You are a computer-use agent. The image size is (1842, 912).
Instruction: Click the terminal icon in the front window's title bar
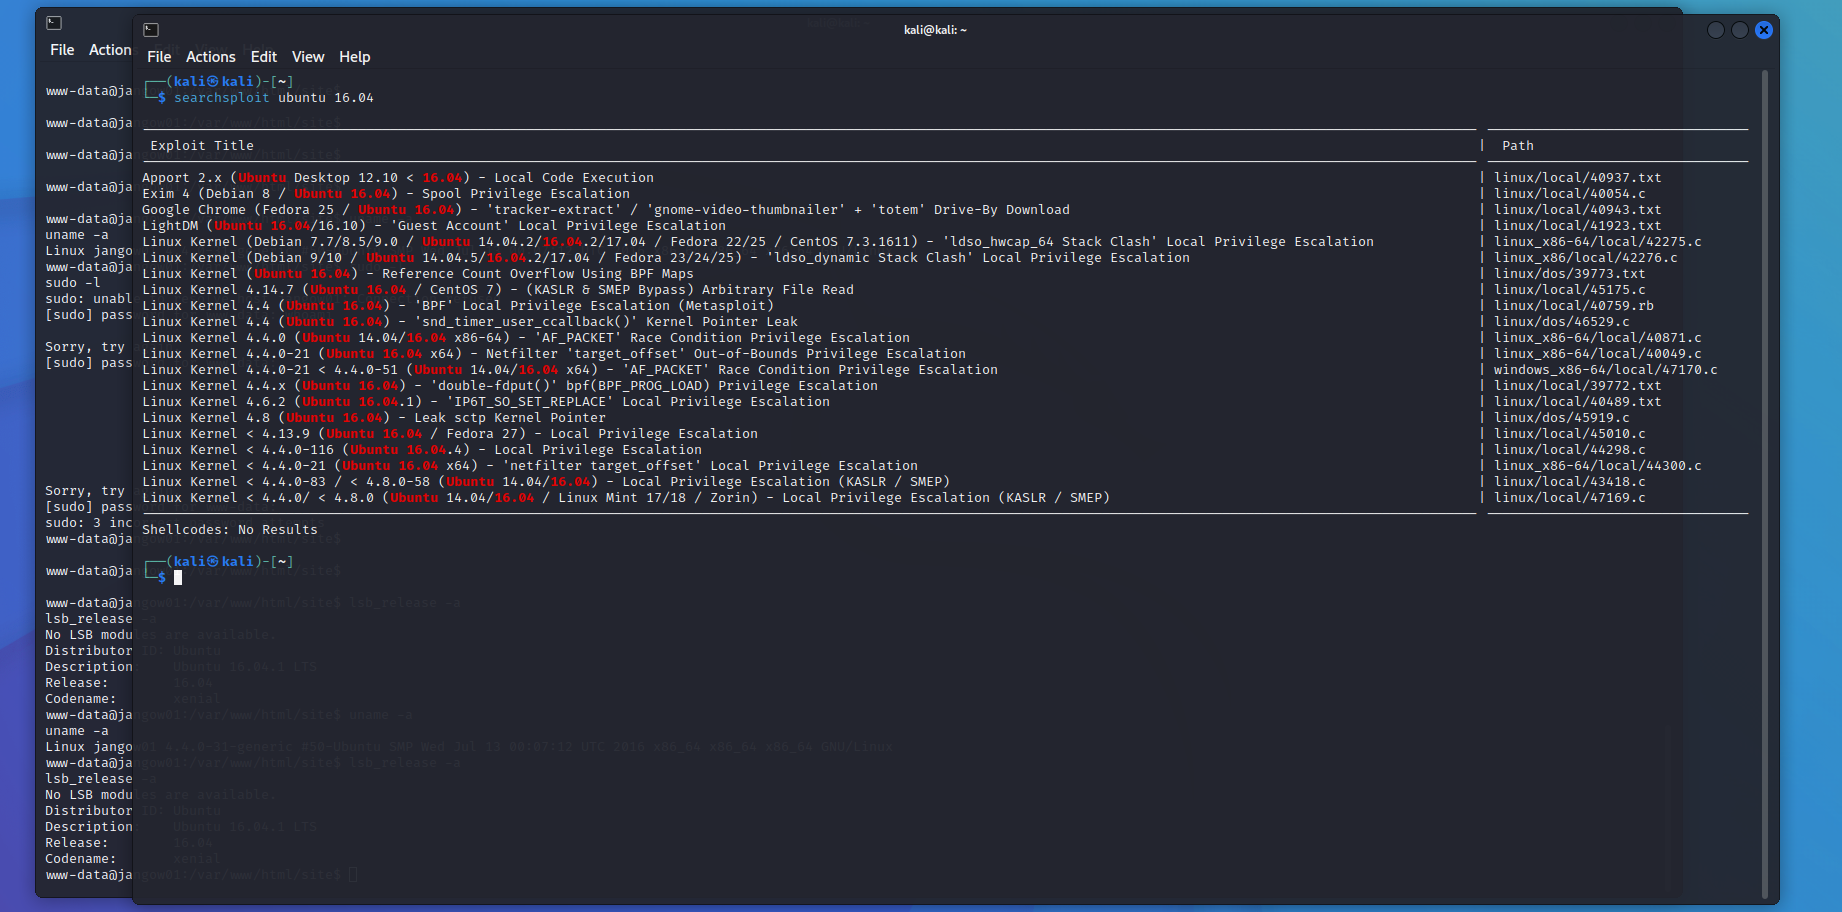pos(151,30)
